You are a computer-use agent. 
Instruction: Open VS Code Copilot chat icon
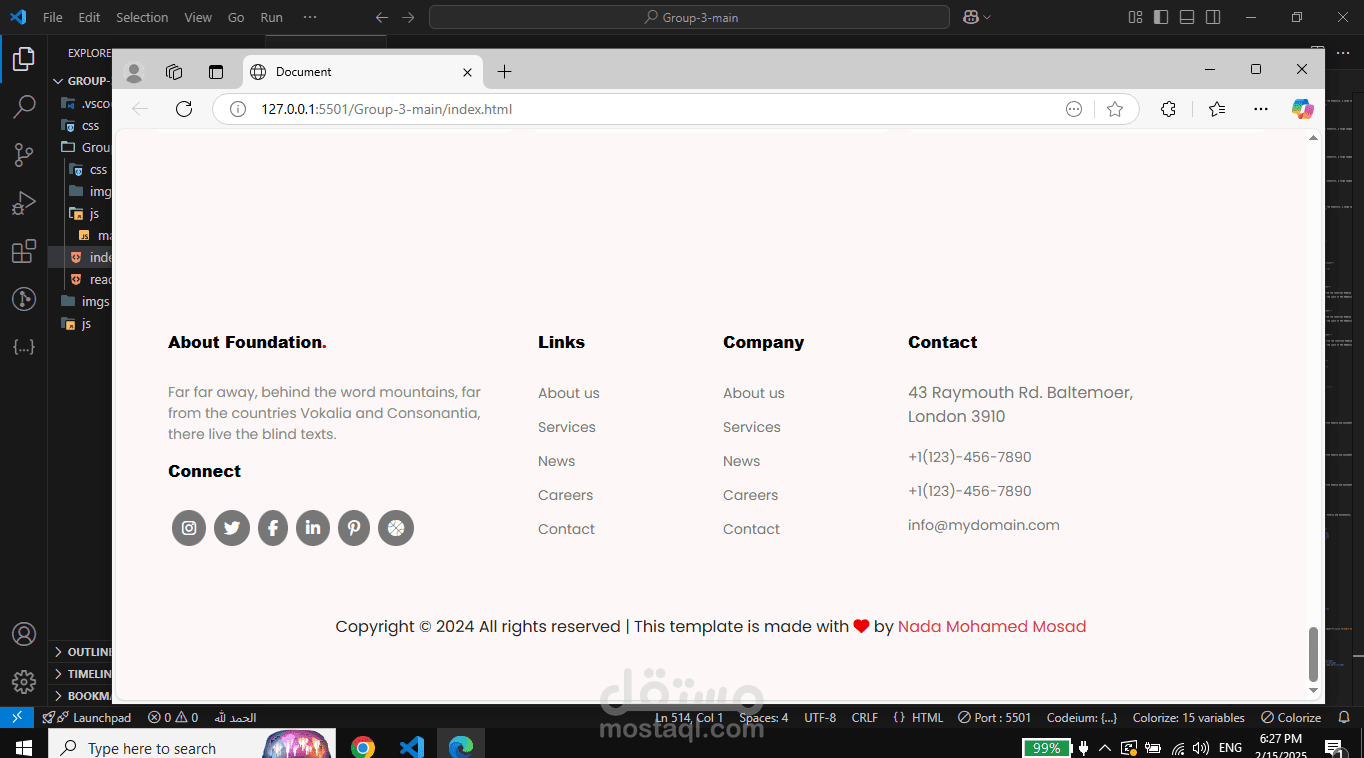click(970, 17)
